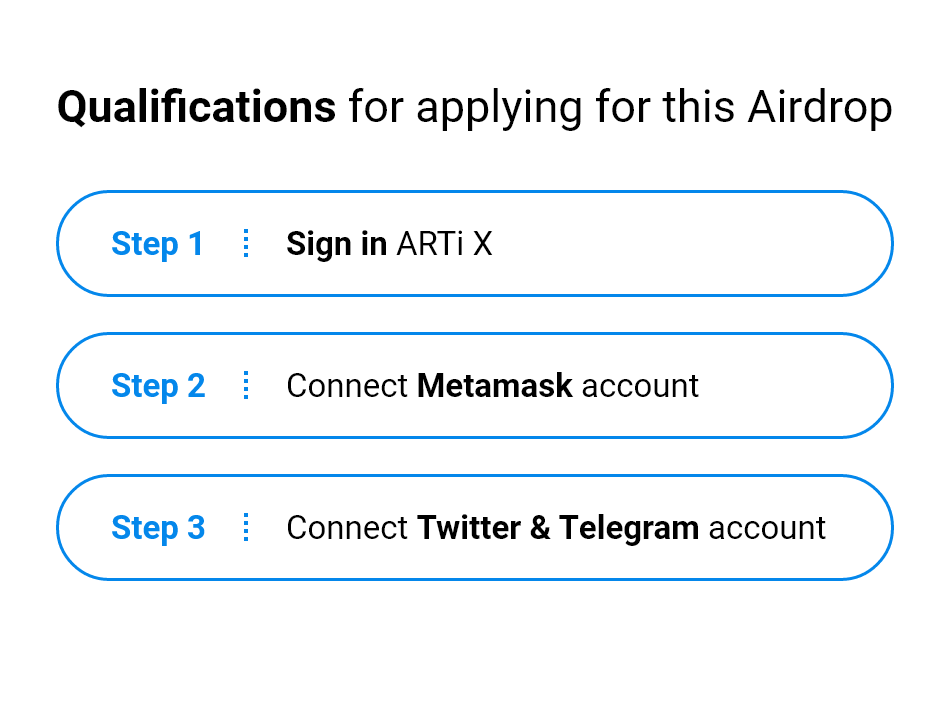Click the blue 'Step 3' label

click(158, 528)
